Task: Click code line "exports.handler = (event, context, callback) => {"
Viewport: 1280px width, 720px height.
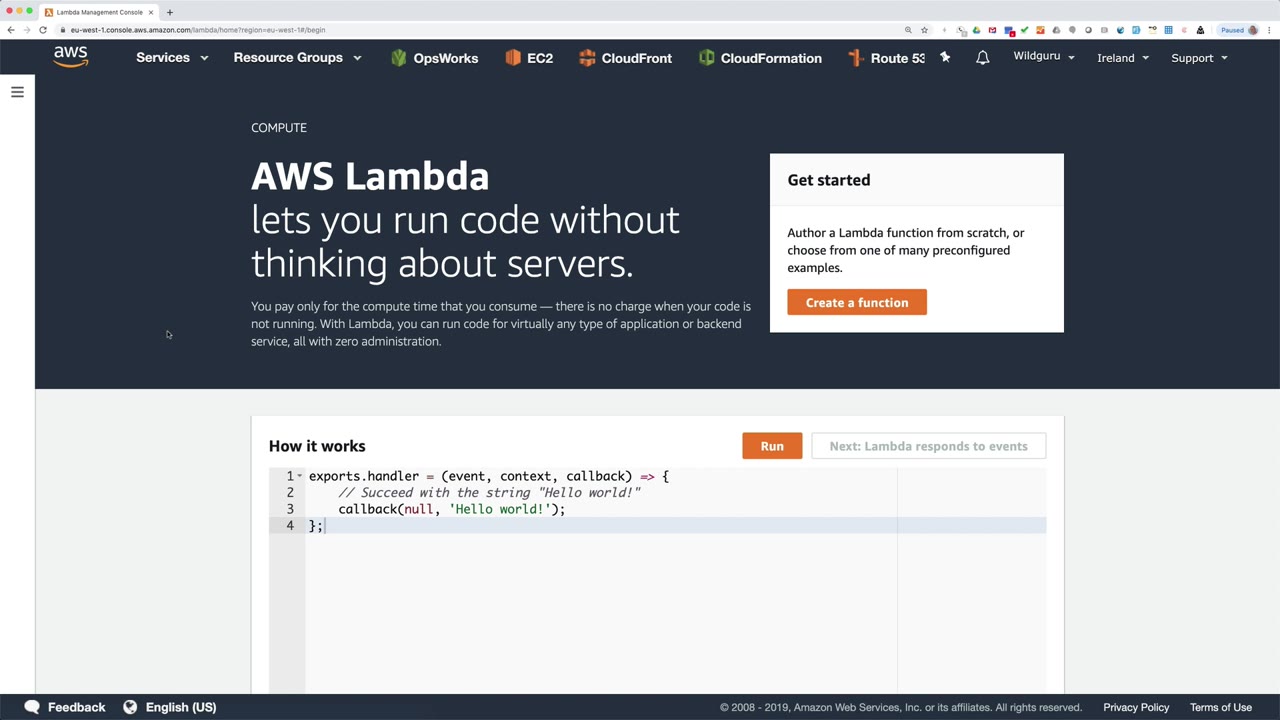Action: [x=489, y=476]
